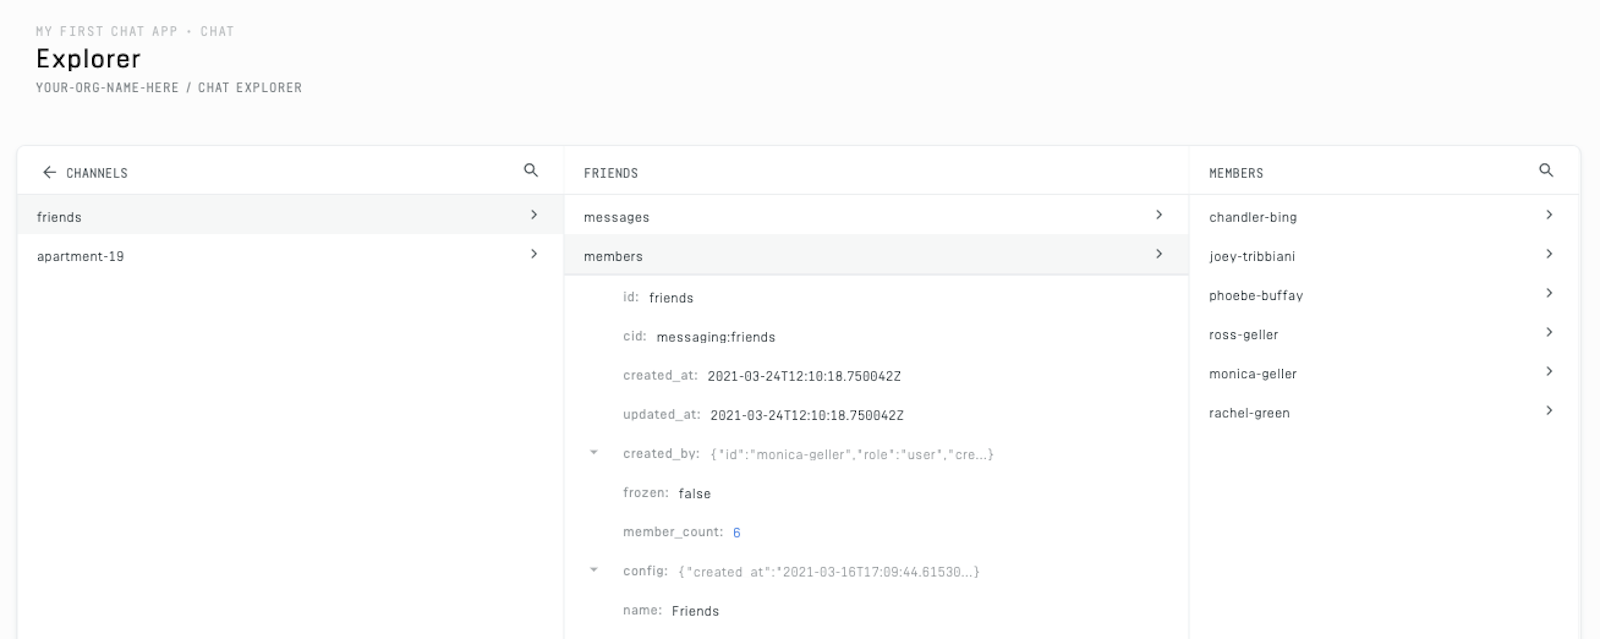Click the chevron next to rachel-green
Viewport: 1600px width, 639px height.
pyautogui.click(x=1550, y=410)
